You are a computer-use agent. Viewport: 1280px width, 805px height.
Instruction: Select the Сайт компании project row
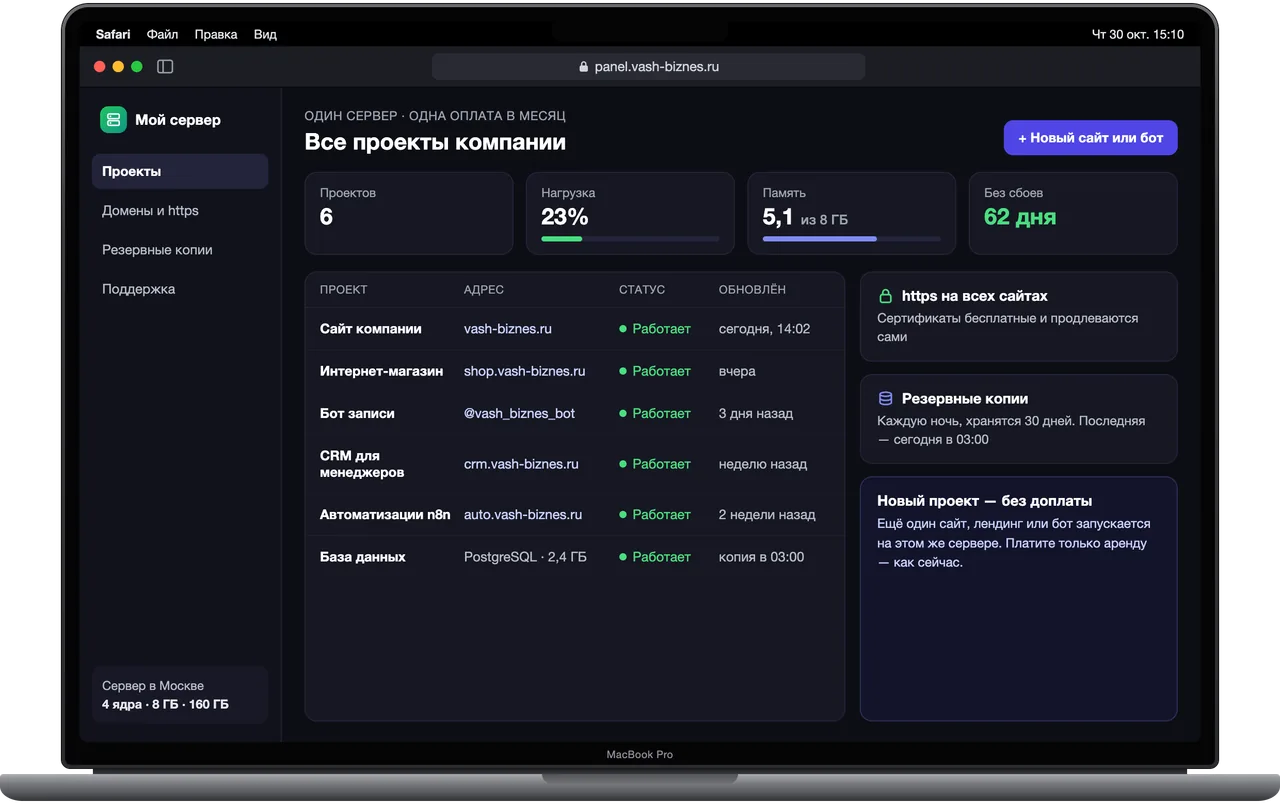click(x=575, y=329)
